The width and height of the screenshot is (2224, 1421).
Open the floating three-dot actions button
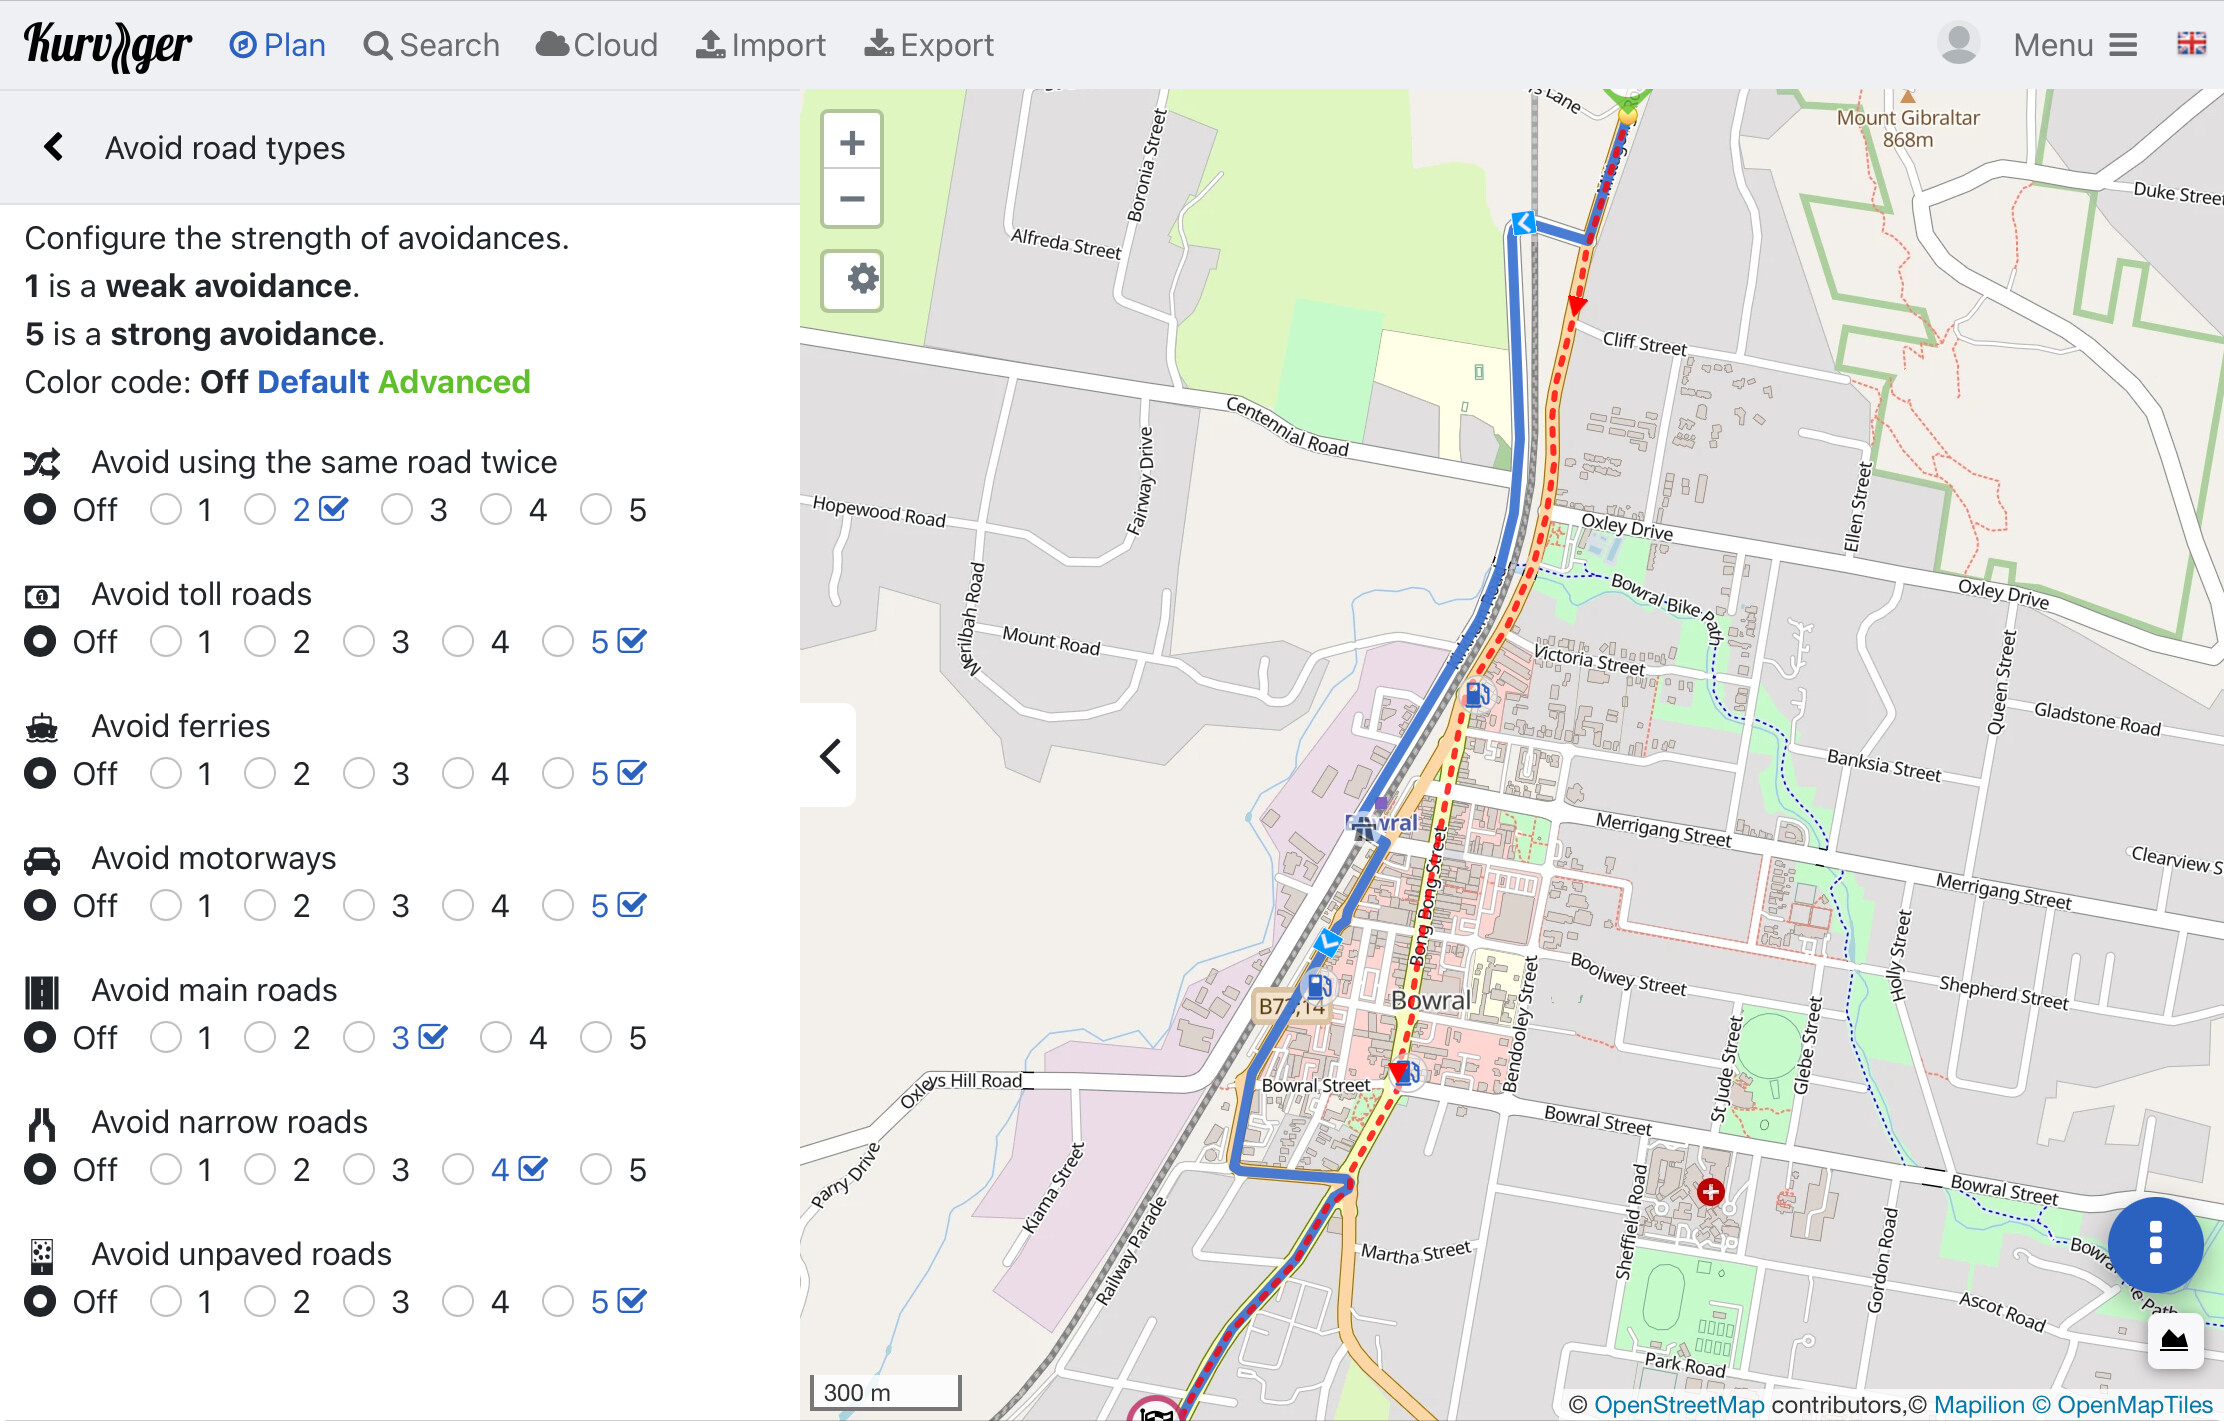pos(2155,1243)
